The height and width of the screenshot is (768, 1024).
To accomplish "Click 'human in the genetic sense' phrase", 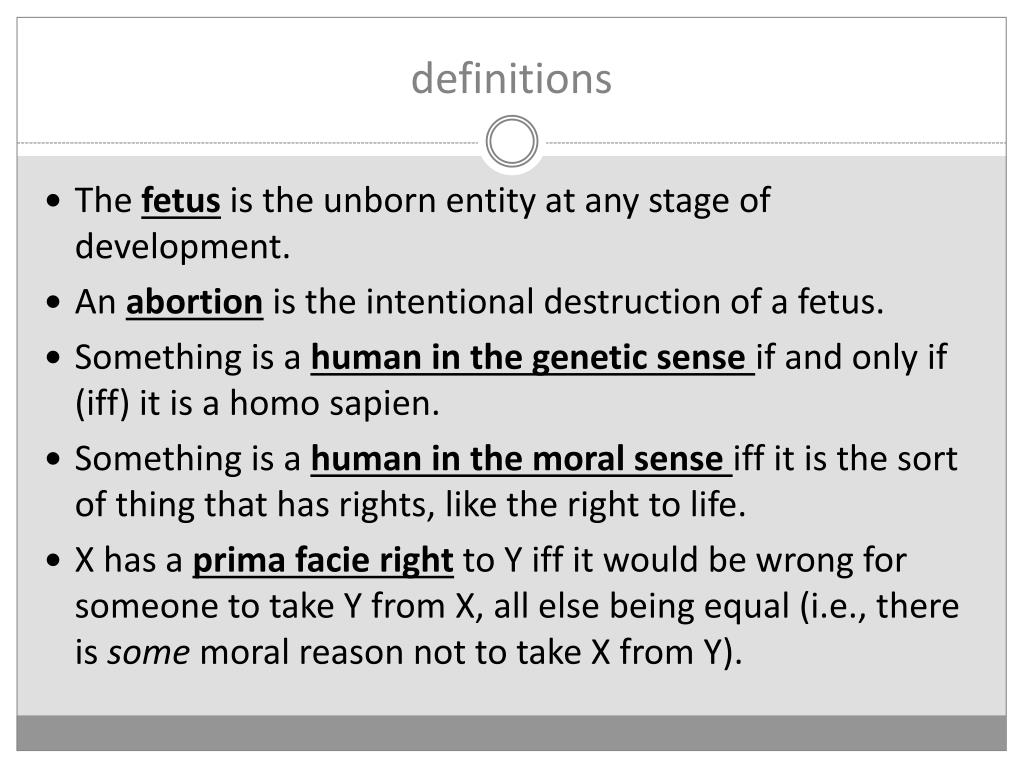I will click(532, 358).
